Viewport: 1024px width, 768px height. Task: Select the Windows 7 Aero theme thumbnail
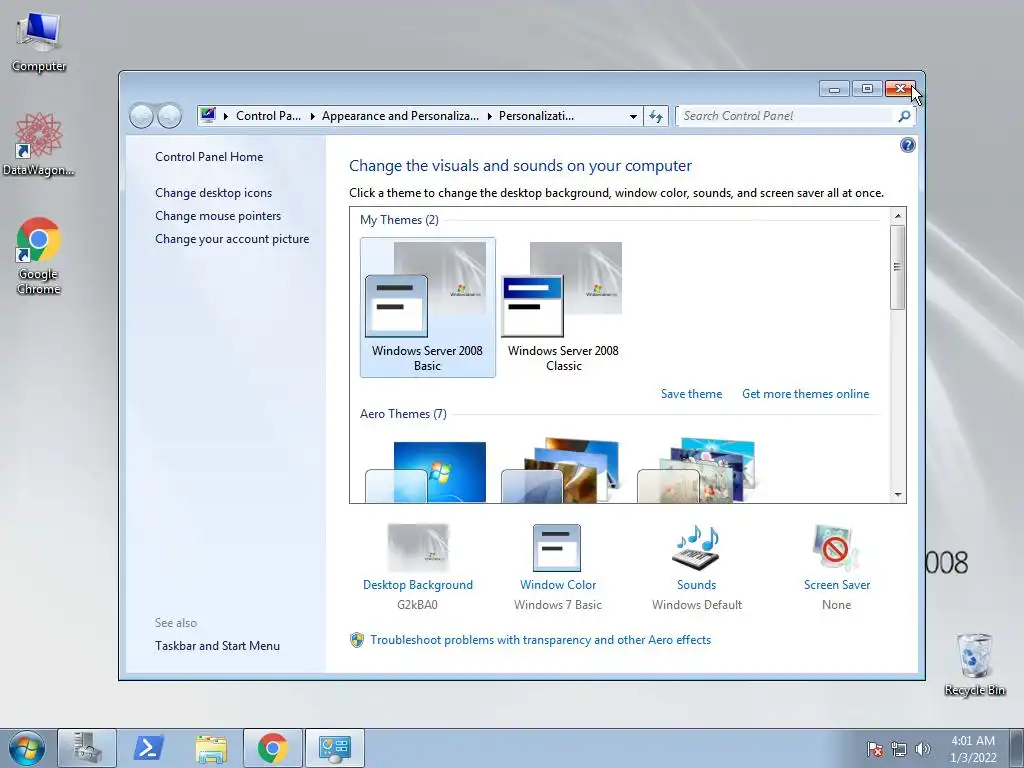[427, 472]
